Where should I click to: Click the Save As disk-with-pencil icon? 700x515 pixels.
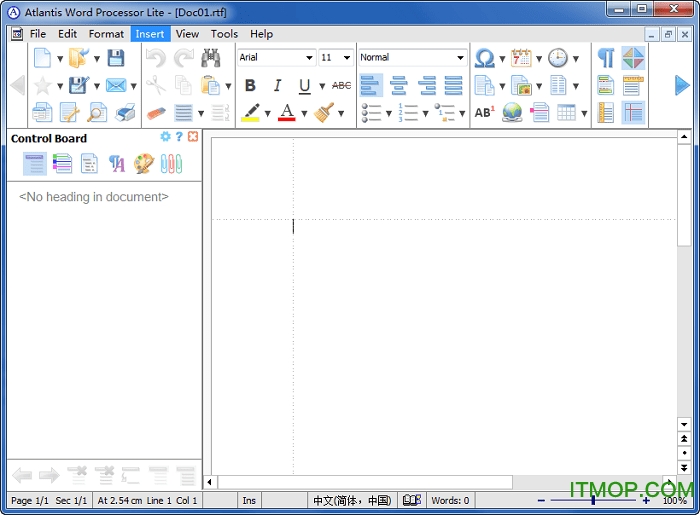[79, 85]
